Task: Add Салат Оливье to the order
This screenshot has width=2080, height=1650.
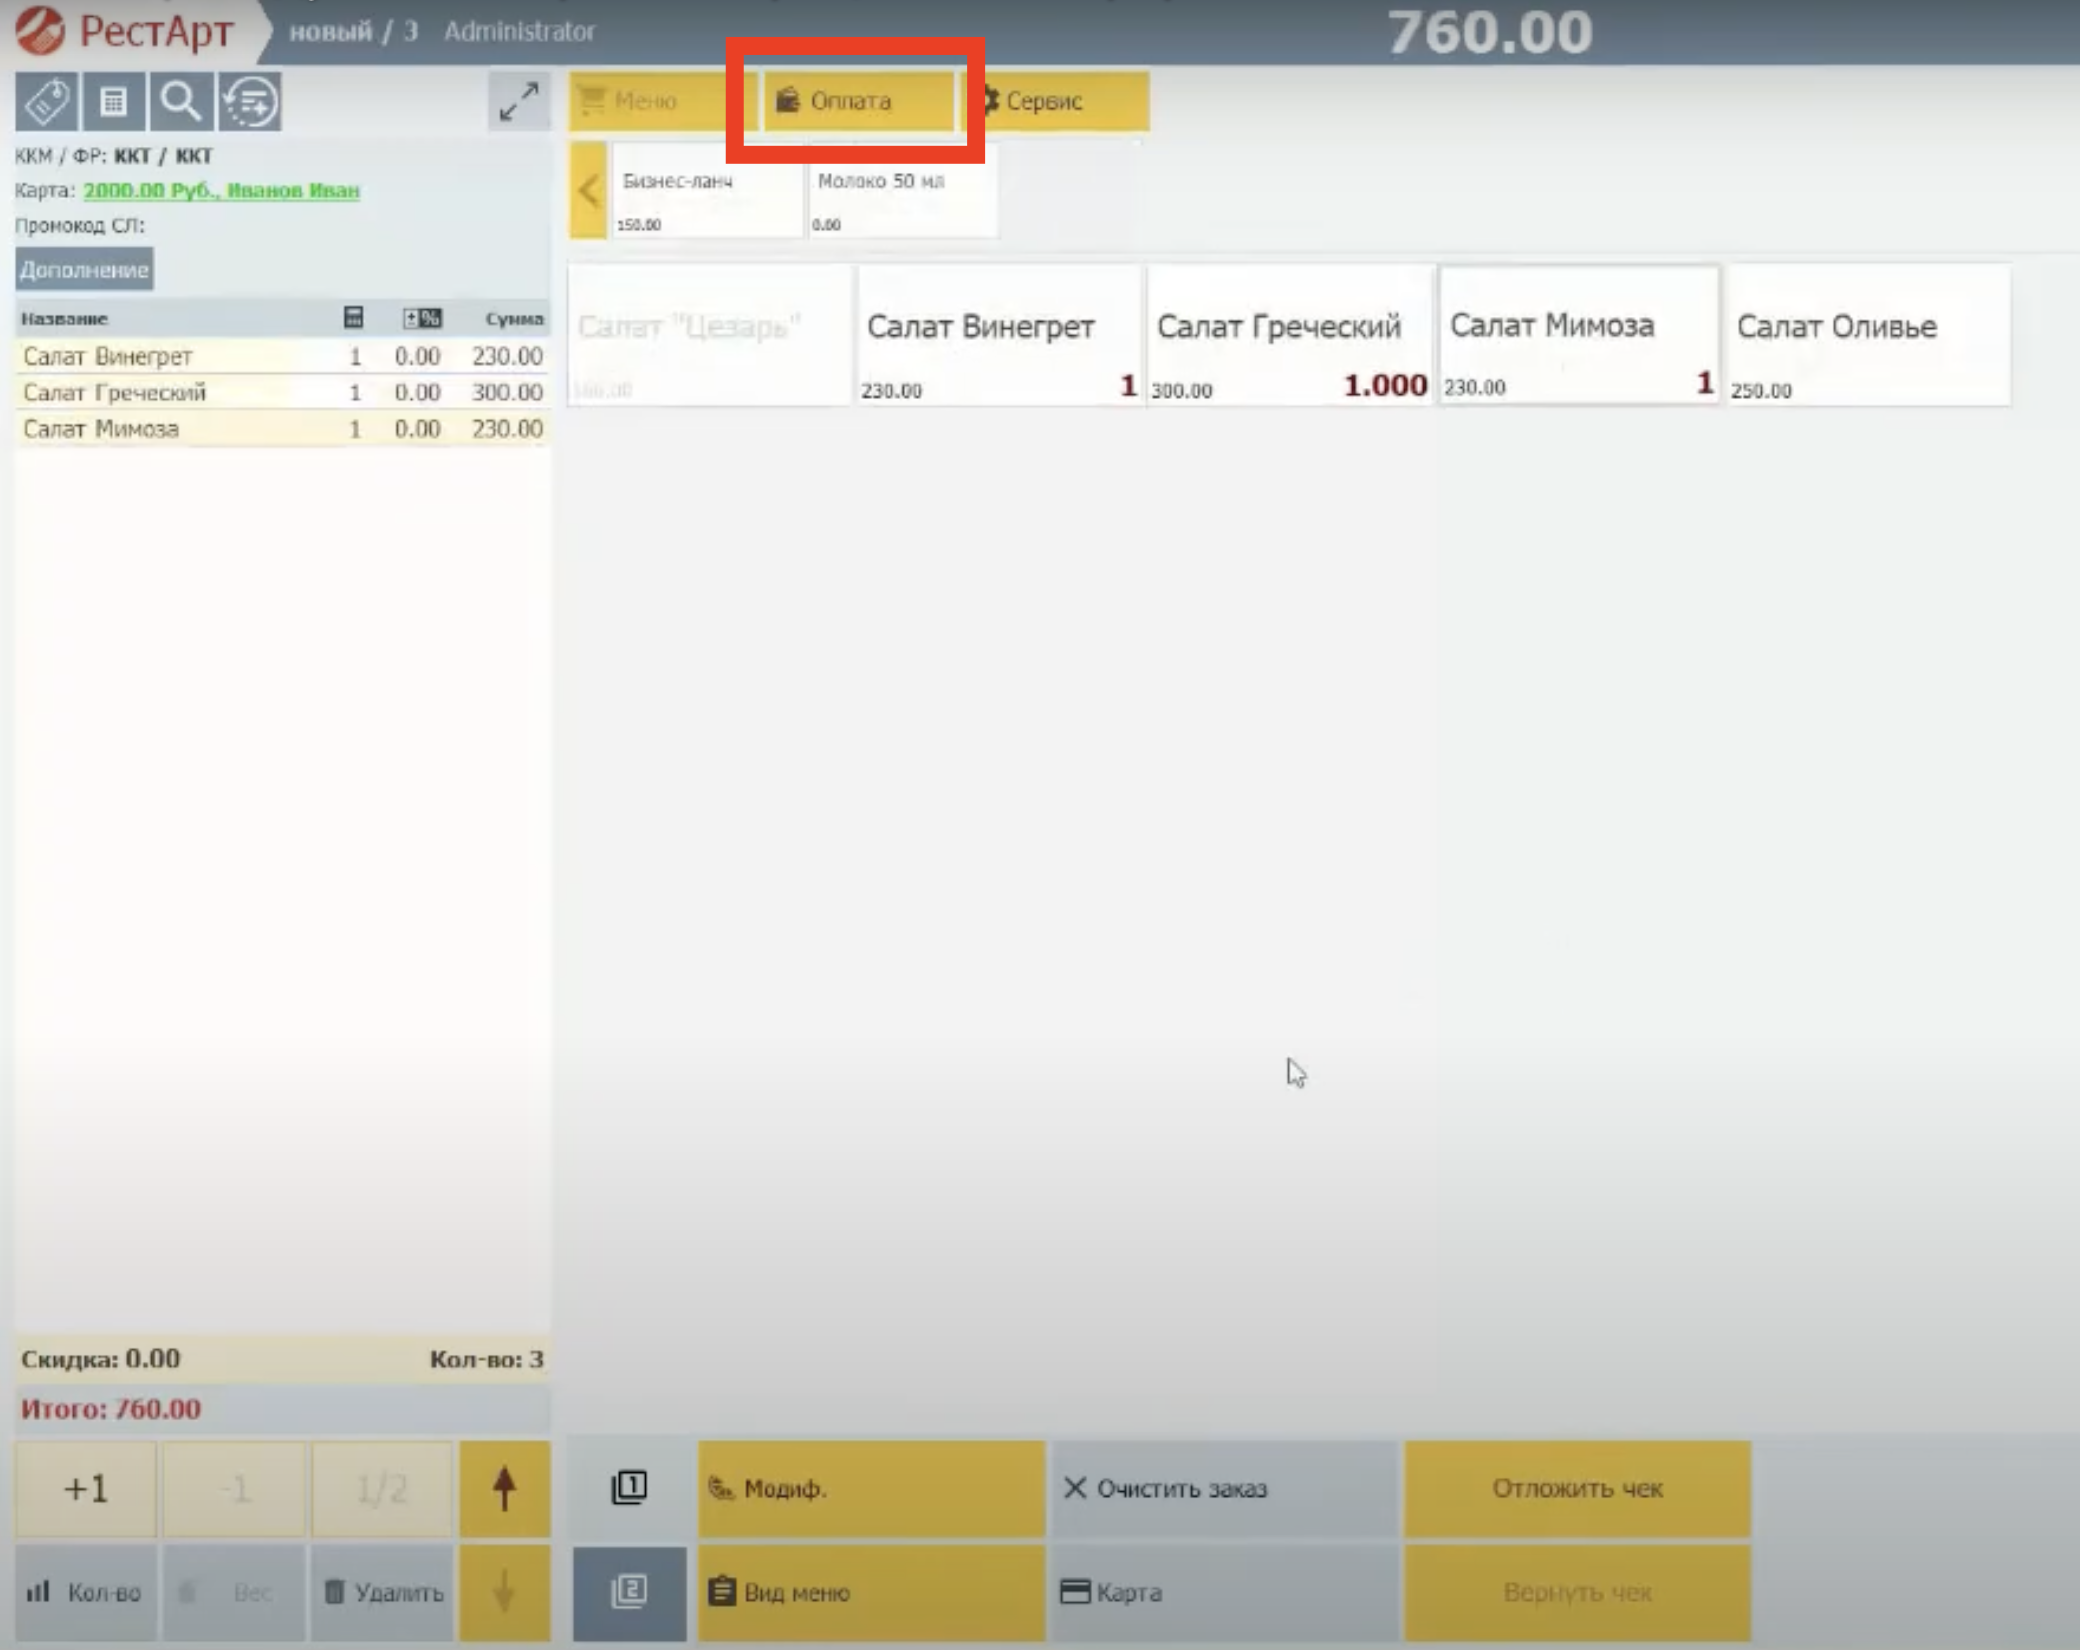Action: tap(1868, 336)
